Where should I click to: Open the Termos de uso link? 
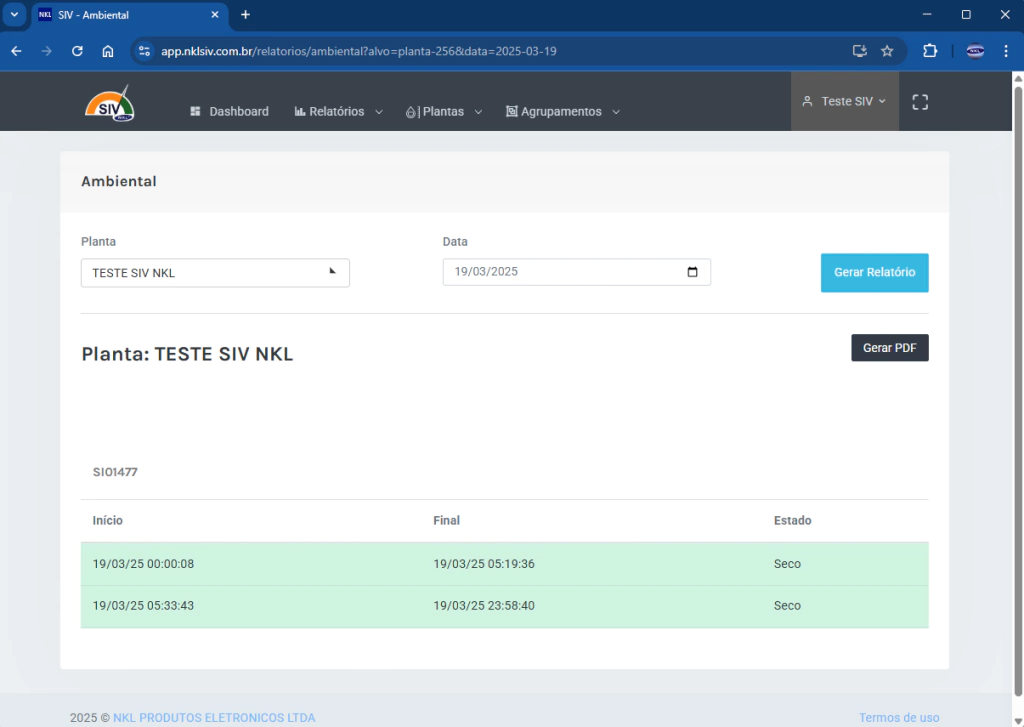[x=899, y=717]
